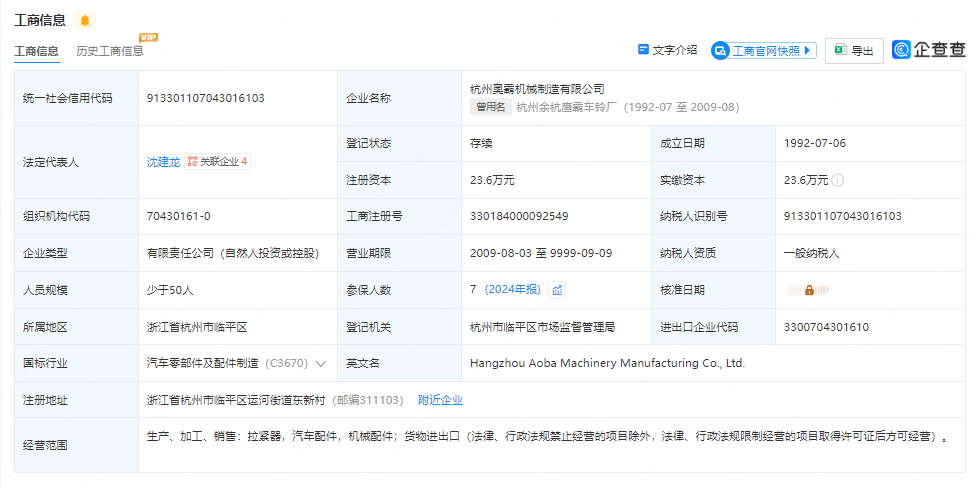
Task: Click the play arrow on 工商官网快照
Action: click(x=808, y=50)
